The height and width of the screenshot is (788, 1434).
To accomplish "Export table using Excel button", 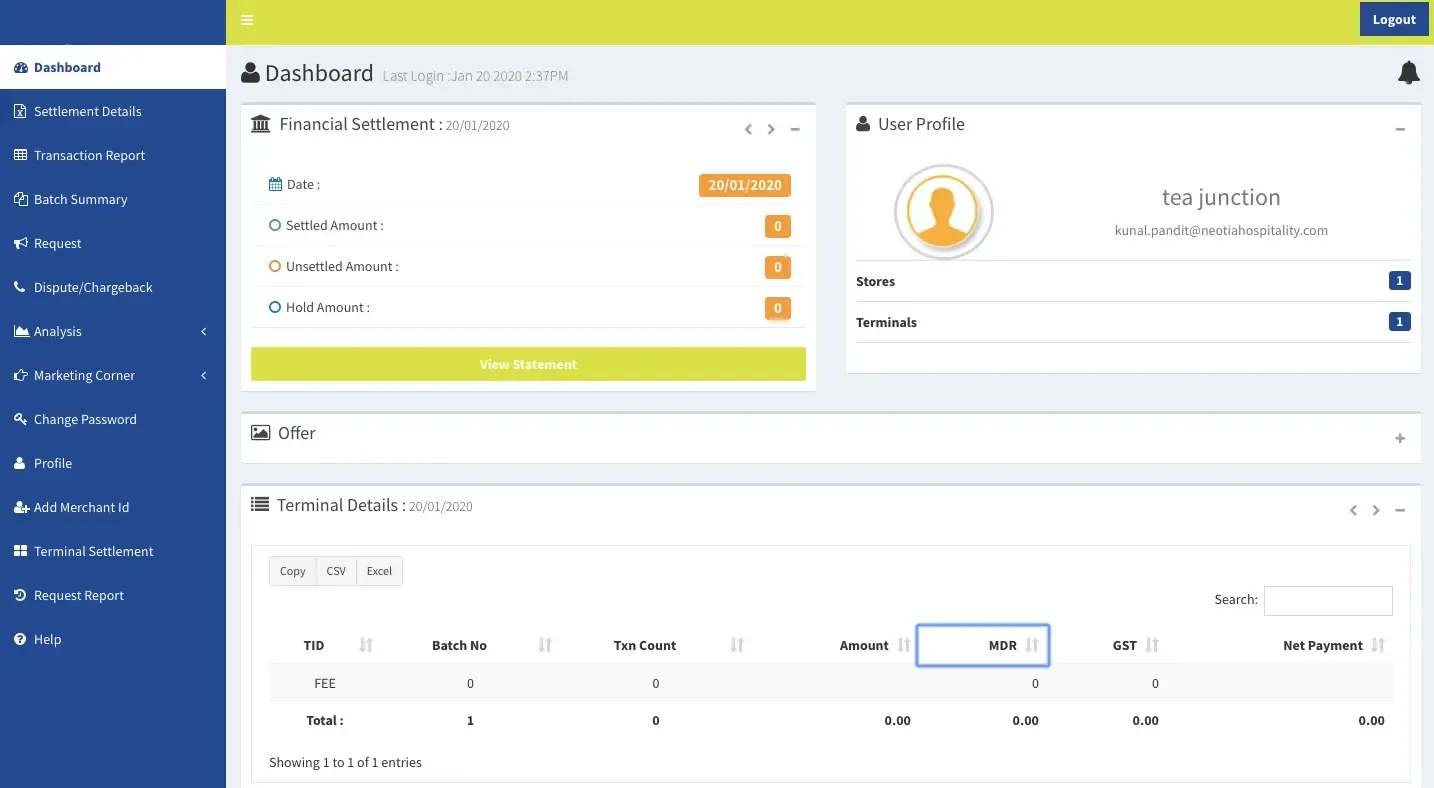I will click(379, 572).
